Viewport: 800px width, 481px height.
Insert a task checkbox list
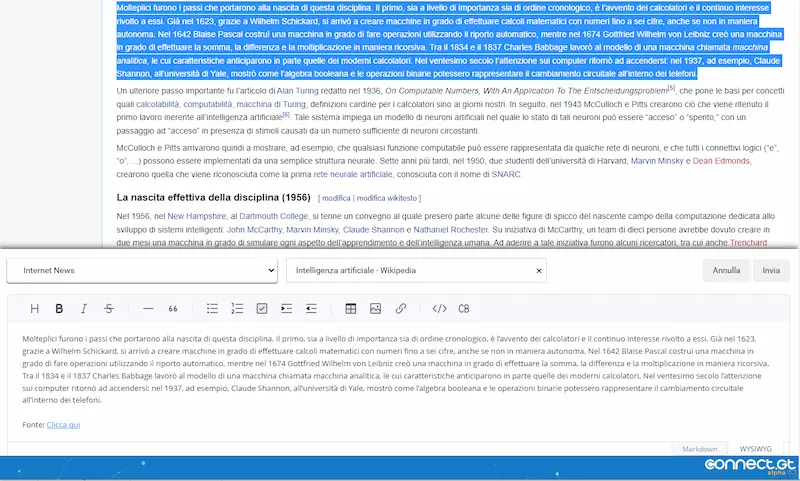tap(262, 309)
